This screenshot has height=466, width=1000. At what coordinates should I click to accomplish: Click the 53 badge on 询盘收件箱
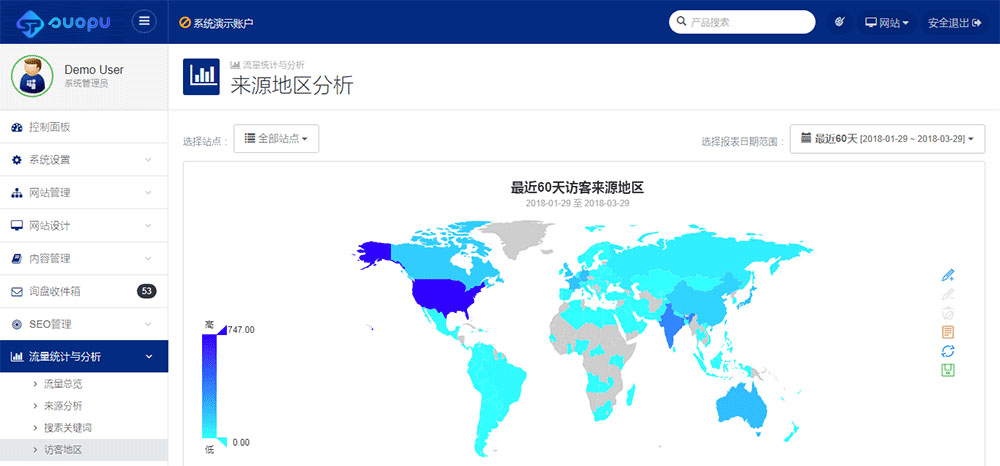click(147, 291)
